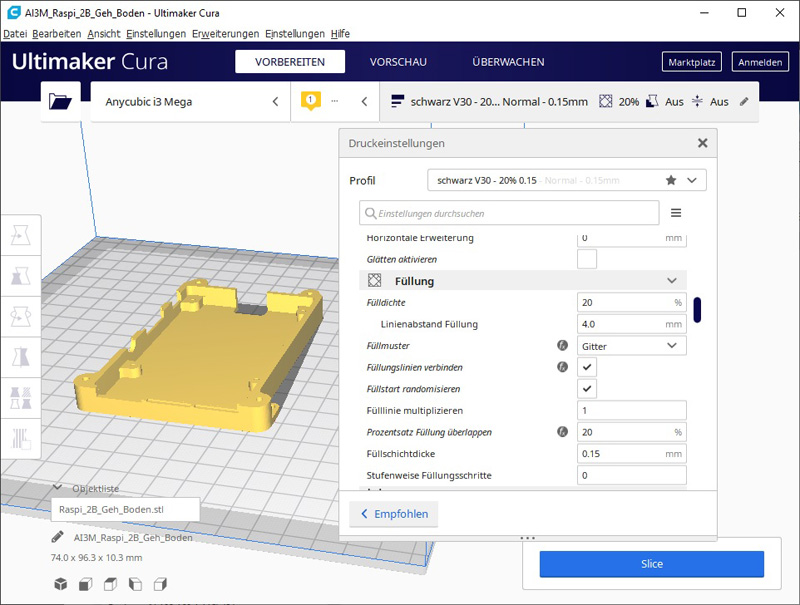The width and height of the screenshot is (800, 605).
Task: Click the fx icon beside Füllungslinien verbinden
Action: (562, 367)
